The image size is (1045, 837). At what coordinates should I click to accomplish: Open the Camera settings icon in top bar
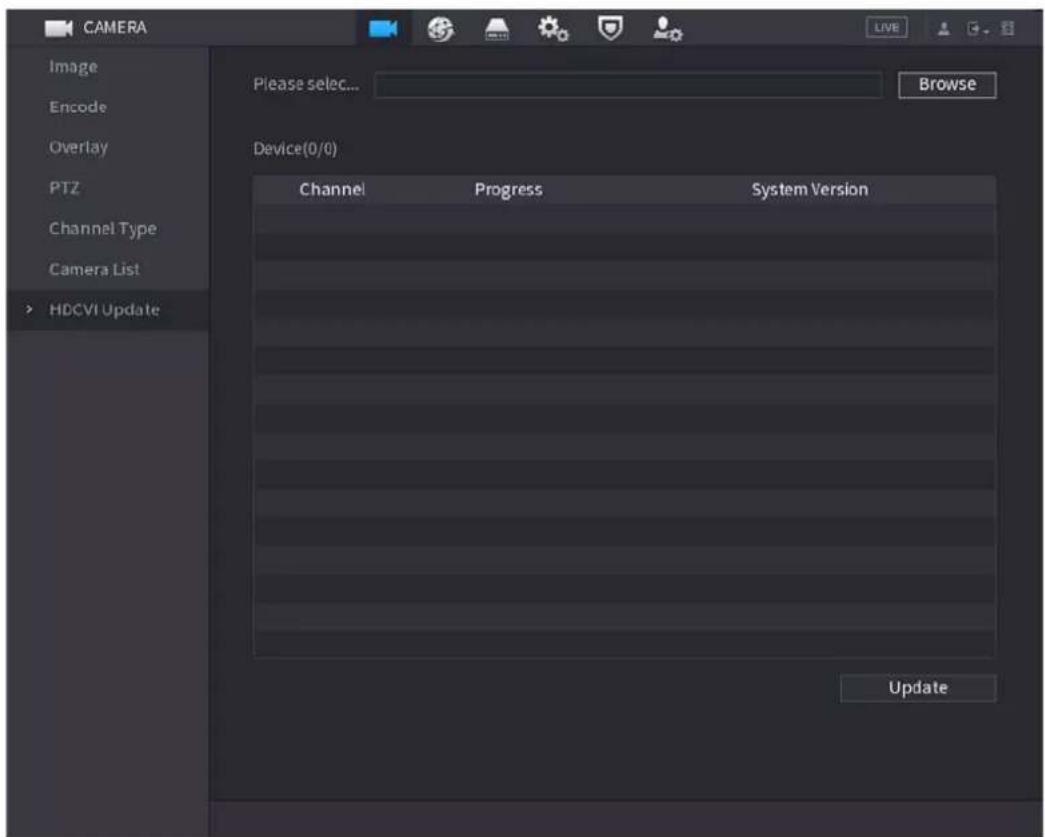click(383, 29)
